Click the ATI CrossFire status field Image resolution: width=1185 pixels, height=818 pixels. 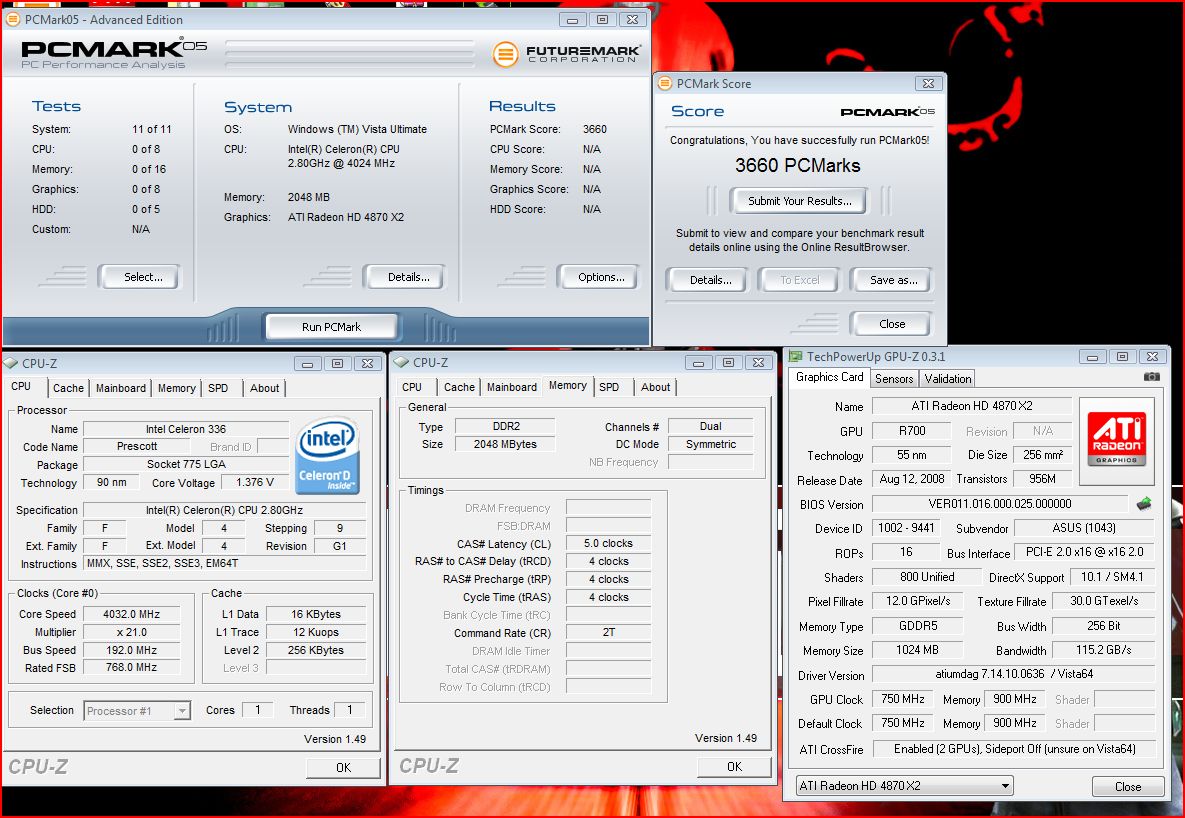pos(1013,748)
